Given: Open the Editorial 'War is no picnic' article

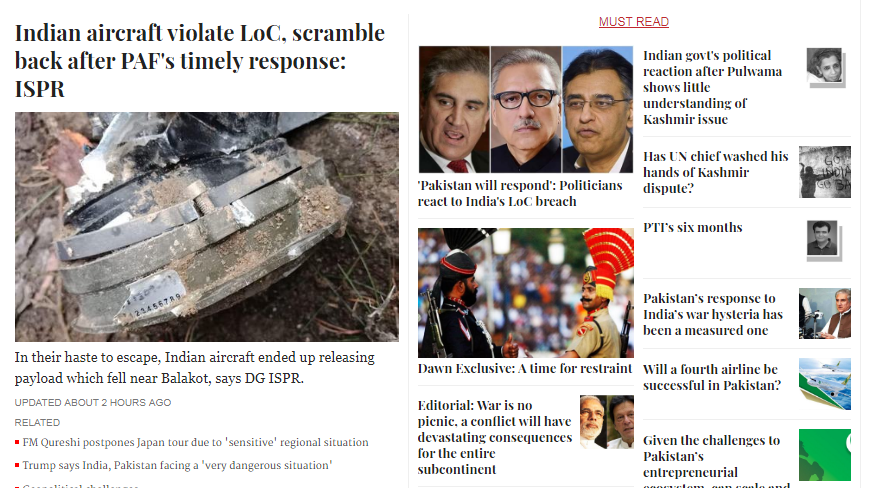Looking at the screenshot, I should (x=495, y=437).
